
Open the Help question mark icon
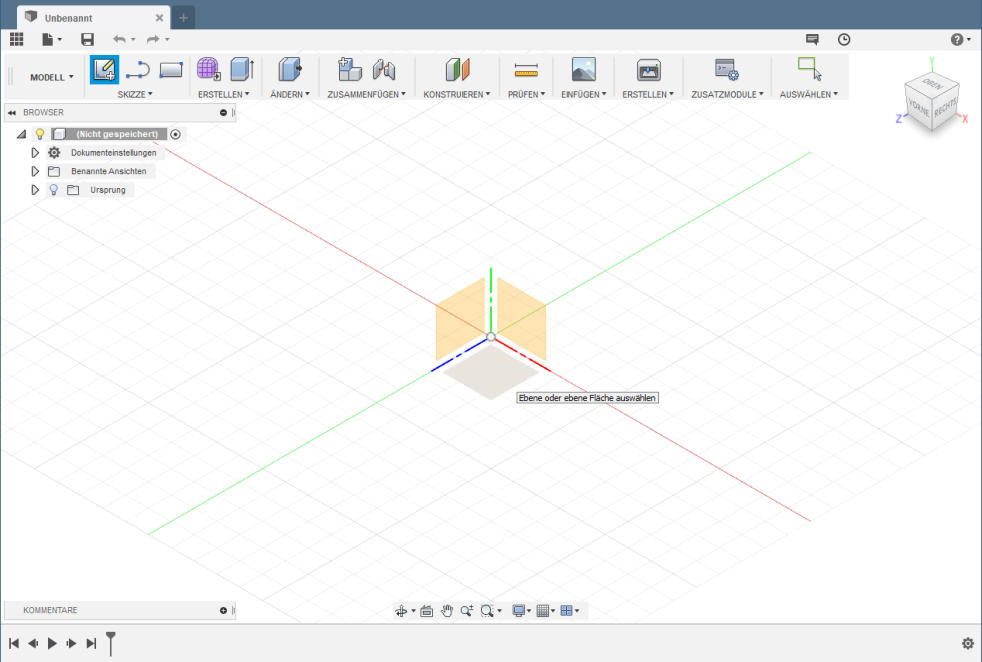[957, 39]
